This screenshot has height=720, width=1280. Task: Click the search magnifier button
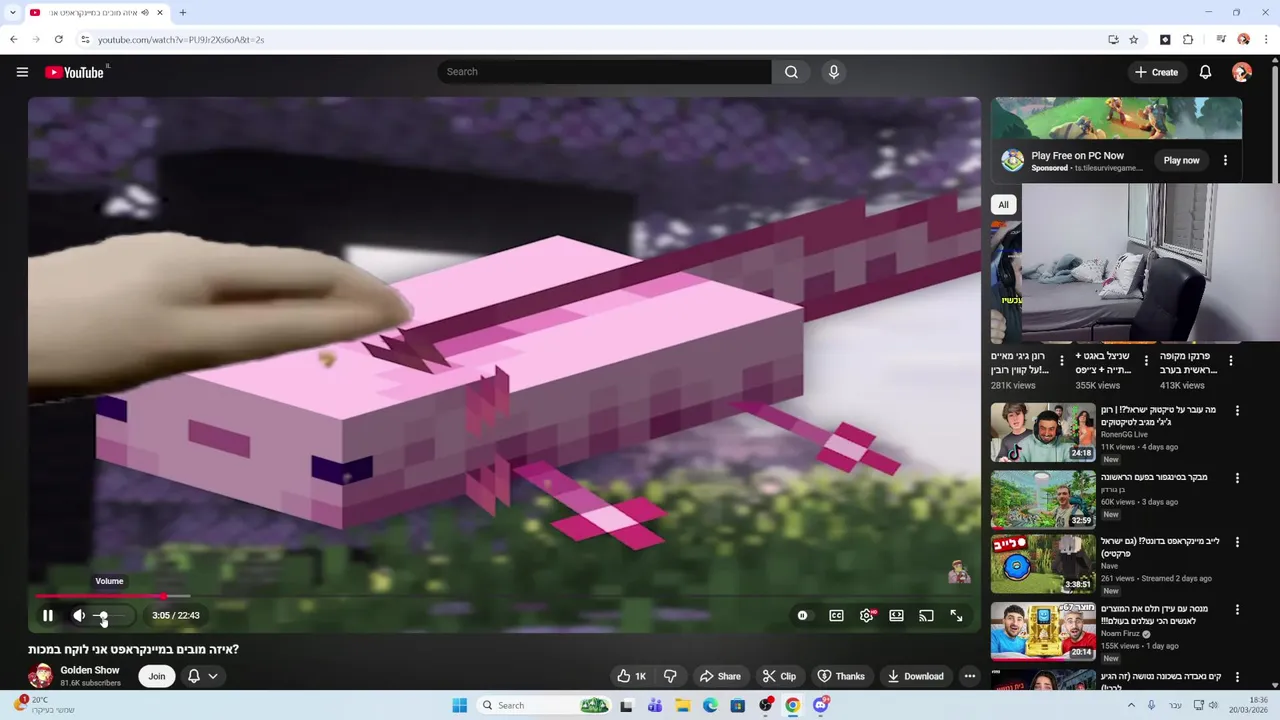[x=791, y=72]
